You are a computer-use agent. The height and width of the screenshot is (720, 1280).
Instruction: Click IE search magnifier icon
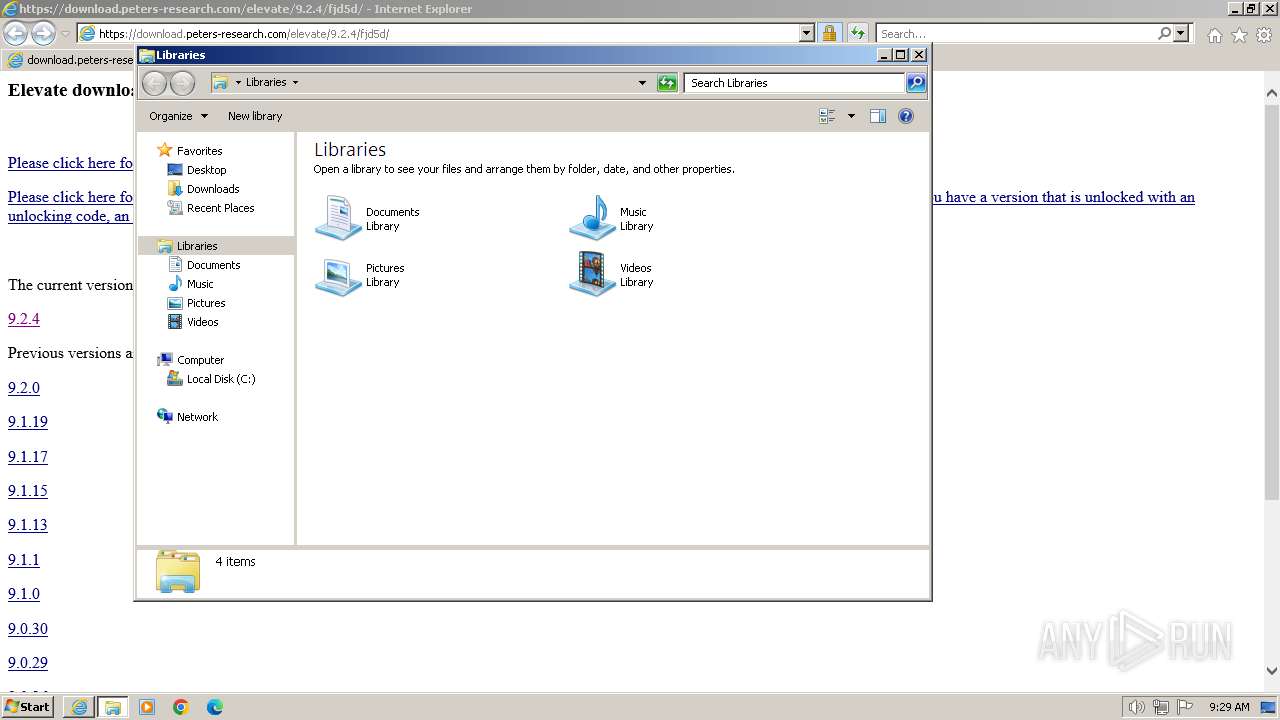pos(1164,33)
